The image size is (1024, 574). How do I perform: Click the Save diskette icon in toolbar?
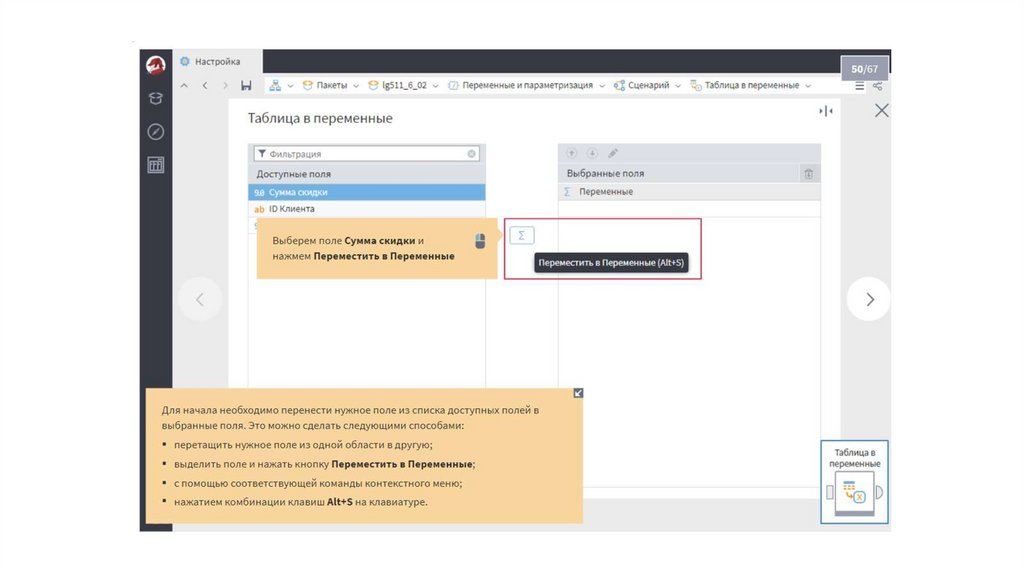(x=246, y=86)
